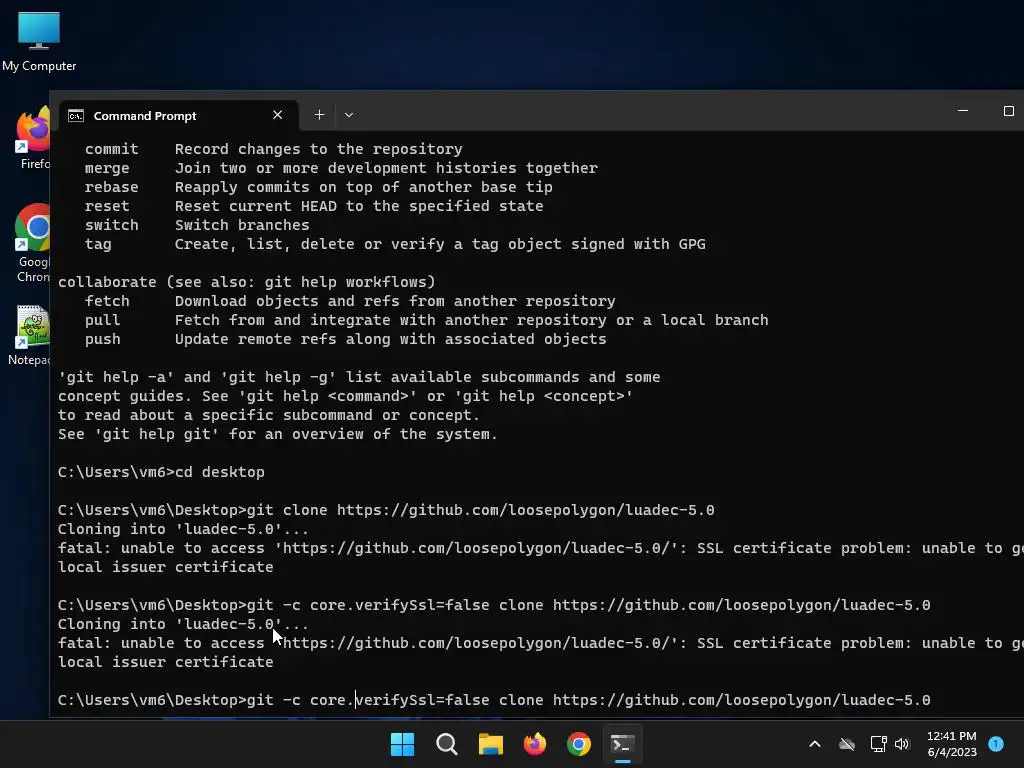Click the 'commit' command row
Image resolution: width=1024 pixels, height=768 pixels.
274,149
